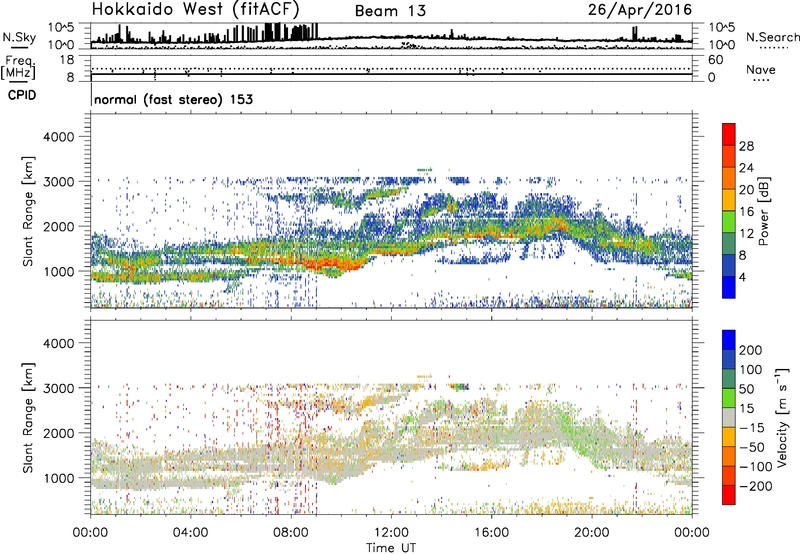The image size is (800, 554).
Task: Click the '-100' label on Velocity colorbar
Action: [756, 467]
